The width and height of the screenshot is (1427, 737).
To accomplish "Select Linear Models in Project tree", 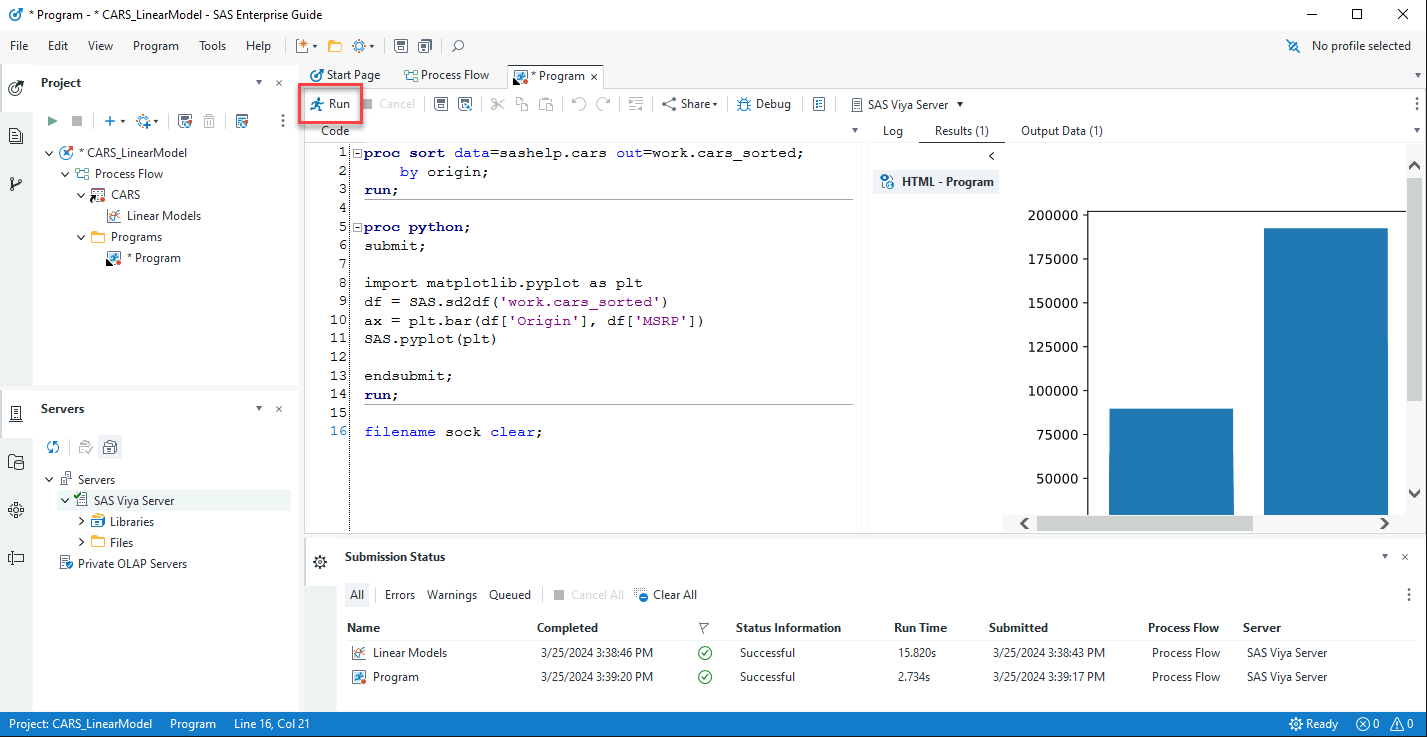I will 163,216.
